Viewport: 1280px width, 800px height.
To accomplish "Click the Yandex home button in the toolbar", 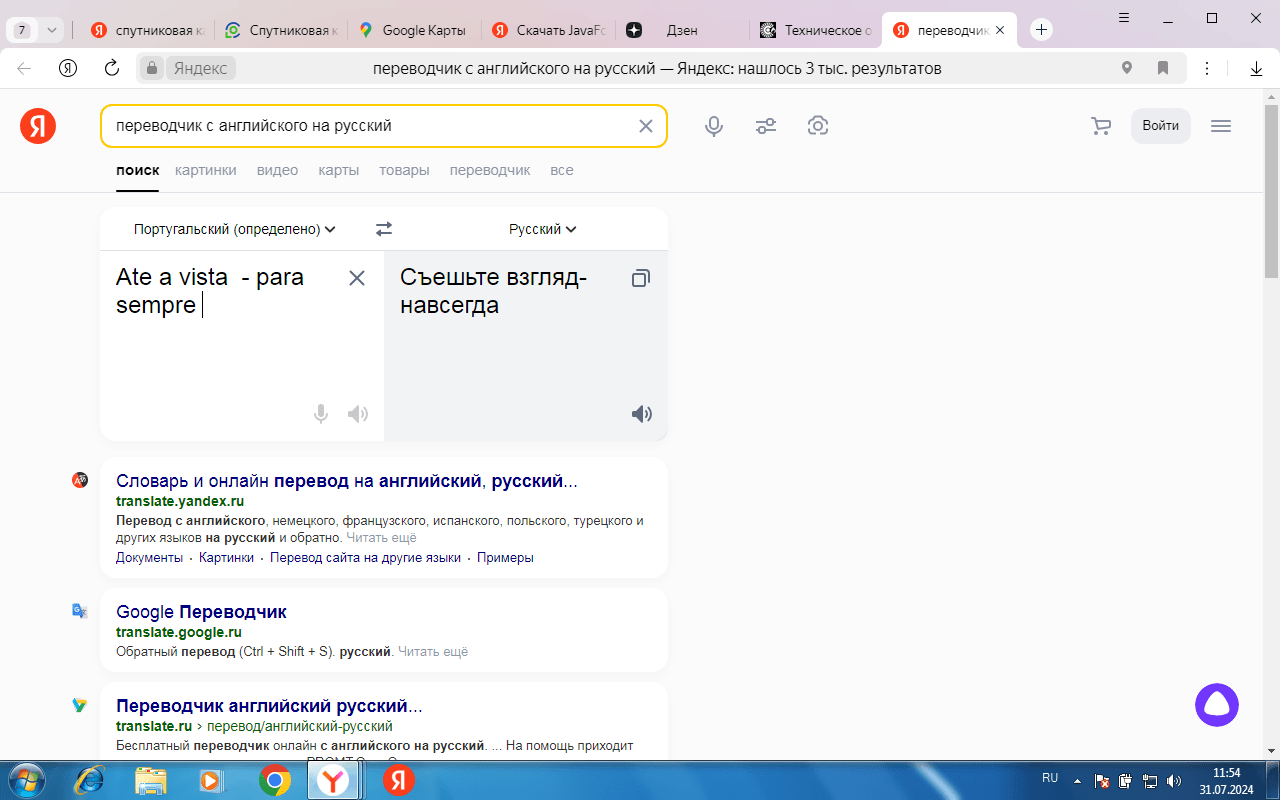I will pos(68,68).
